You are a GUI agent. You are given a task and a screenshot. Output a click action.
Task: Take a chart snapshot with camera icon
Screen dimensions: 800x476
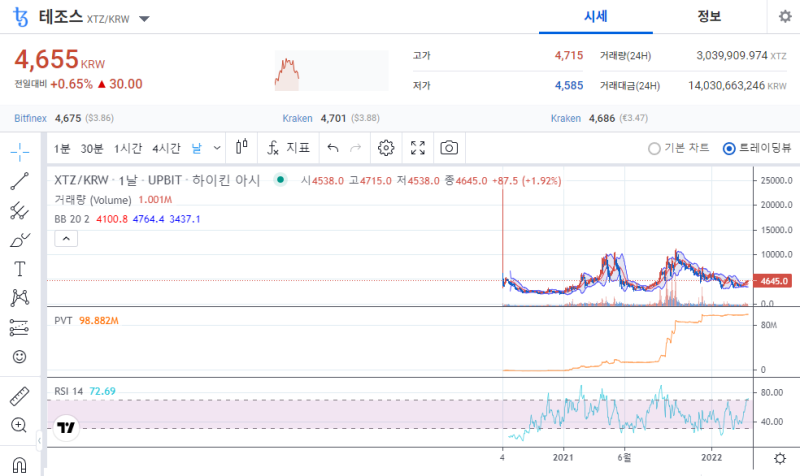click(449, 148)
